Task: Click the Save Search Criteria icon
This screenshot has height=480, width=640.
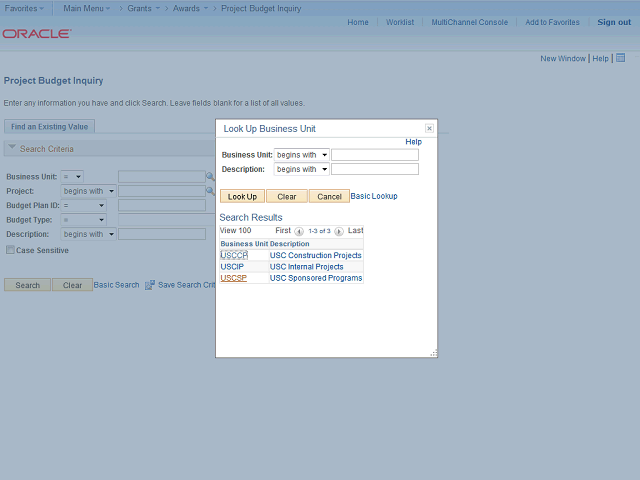Action: 150,285
